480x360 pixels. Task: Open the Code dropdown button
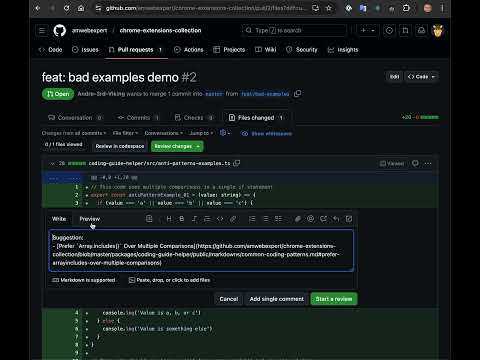coord(421,77)
